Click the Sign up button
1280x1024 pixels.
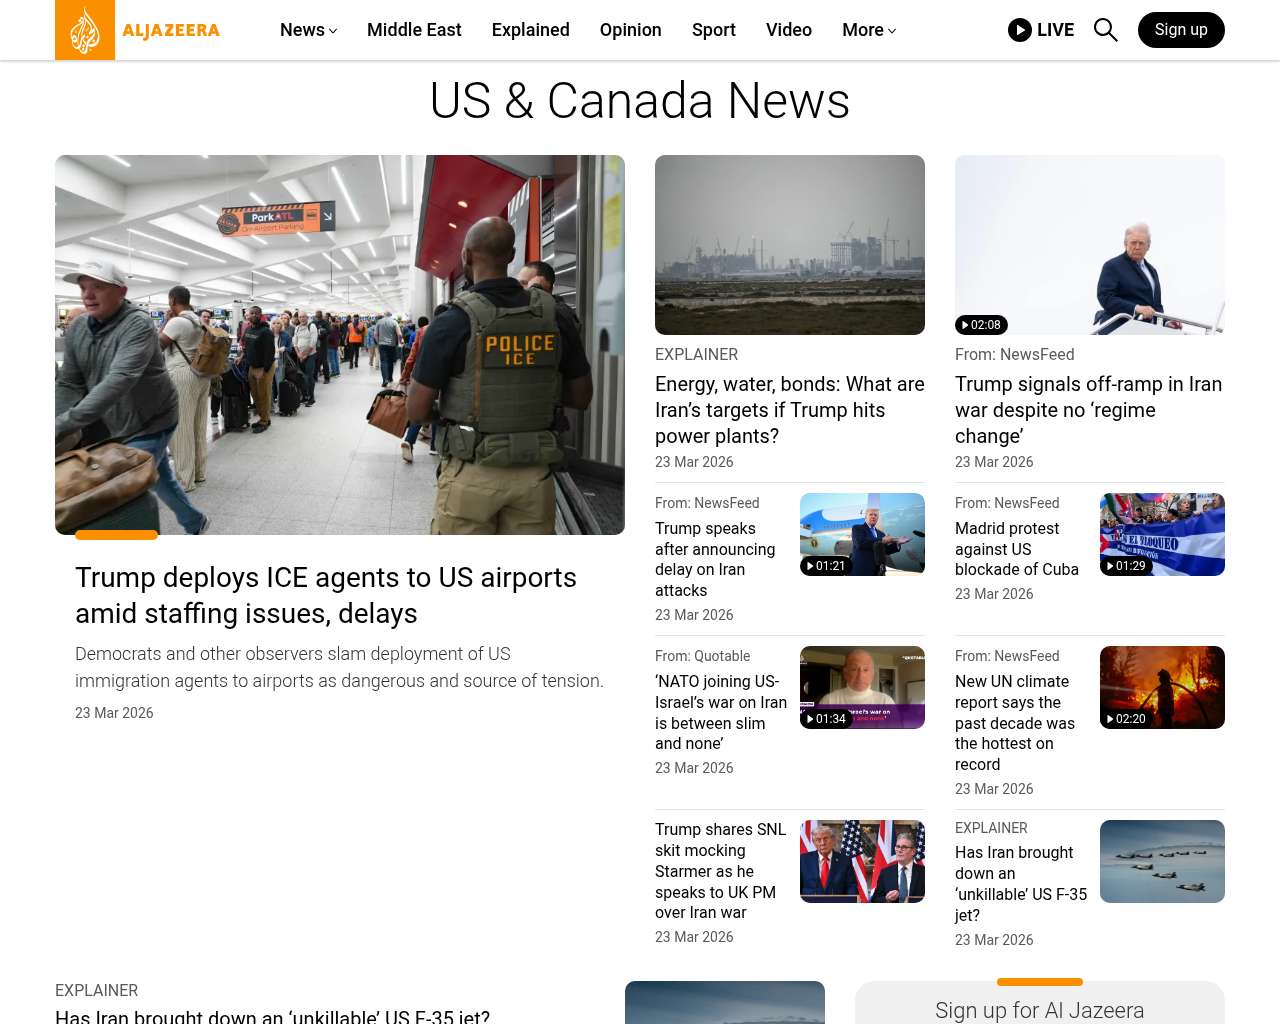(x=1181, y=30)
